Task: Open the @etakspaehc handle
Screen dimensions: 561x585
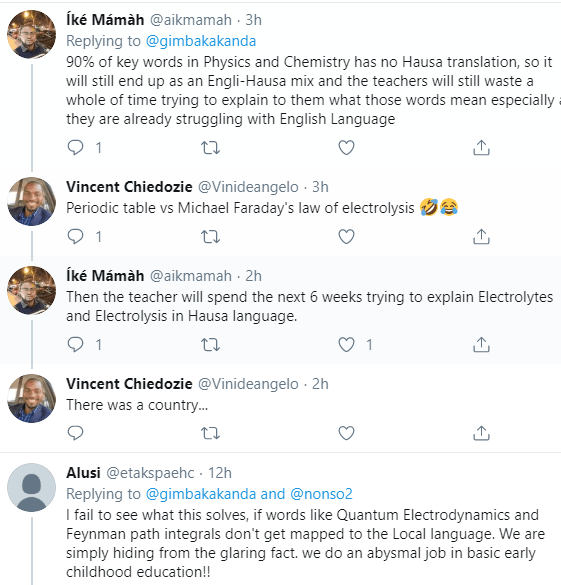Action: click(x=150, y=473)
